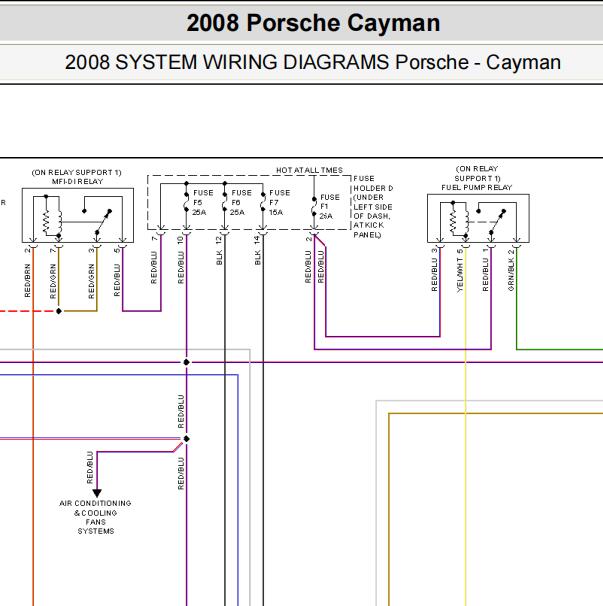The height and width of the screenshot is (606, 603).
Task: Select the "AIR CONDITIONING & COOLING FANS SYSTEMS" text
Action: [x=95, y=517]
